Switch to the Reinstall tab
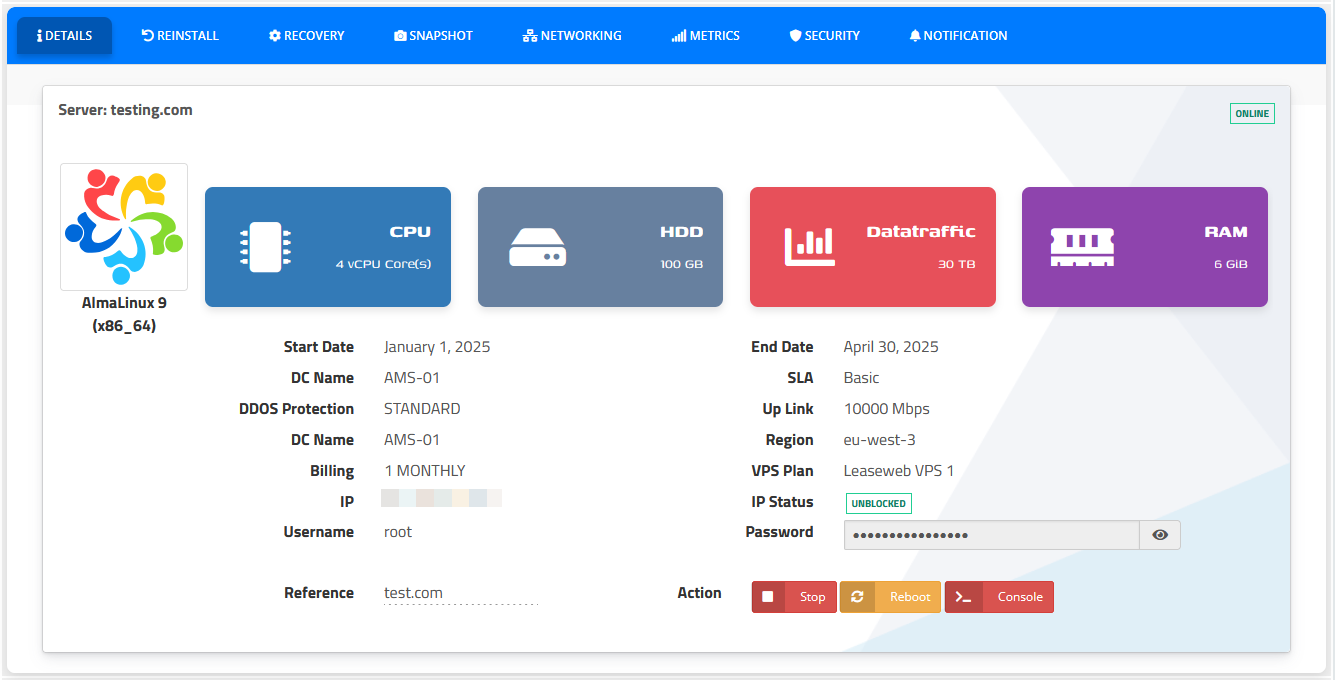The height and width of the screenshot is (680, 1335). tap(180, 36)
